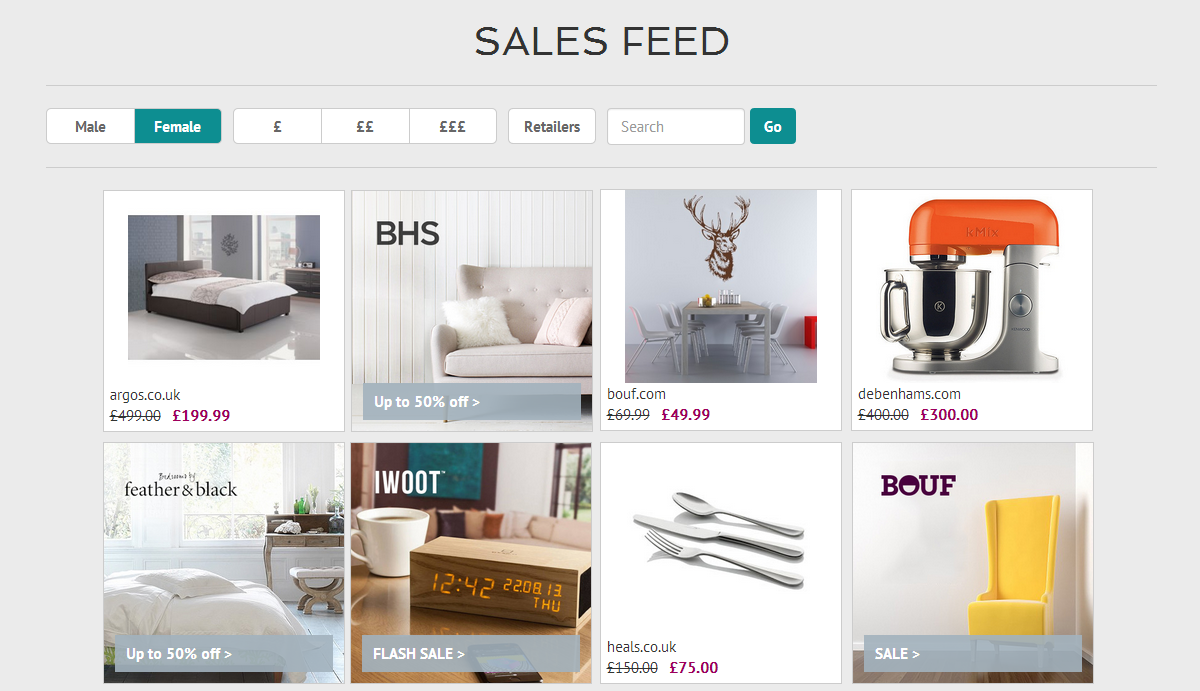Viewport: 1200px width, 691px height.
Task: Open the BHS Up to 50% off banner
Action: point(471,402)
